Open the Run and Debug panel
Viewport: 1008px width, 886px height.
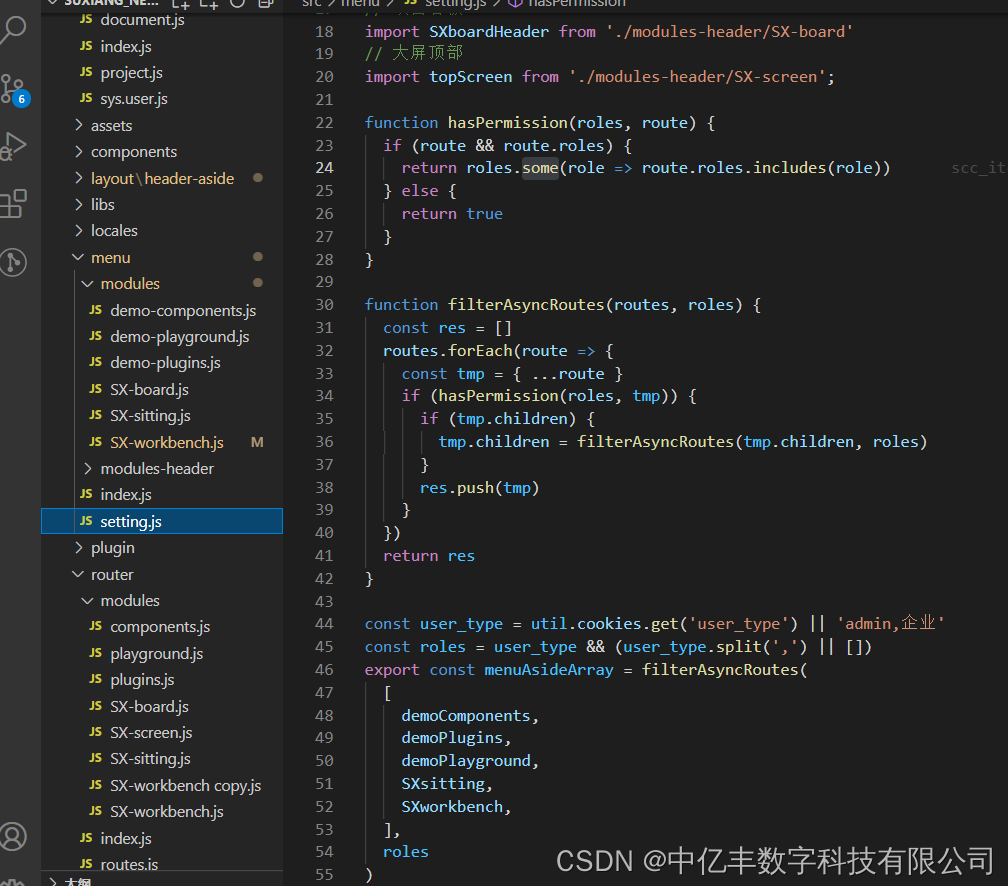16,145
